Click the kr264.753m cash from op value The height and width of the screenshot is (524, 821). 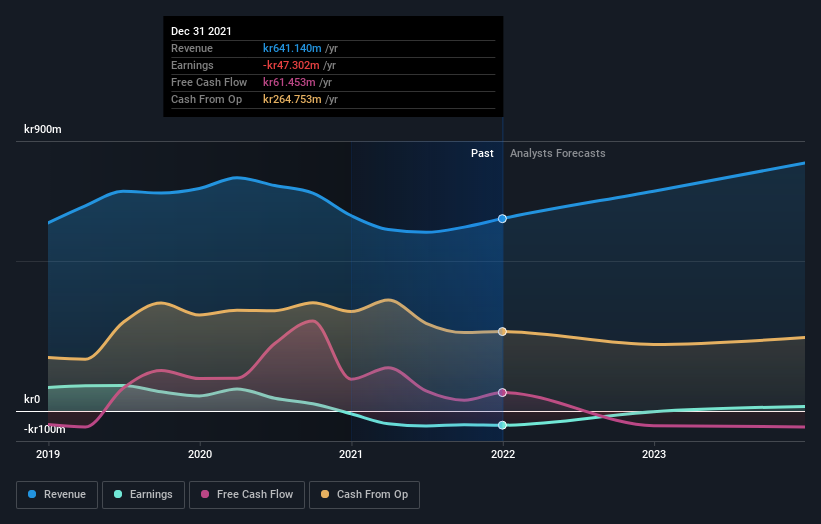(292, 99)
